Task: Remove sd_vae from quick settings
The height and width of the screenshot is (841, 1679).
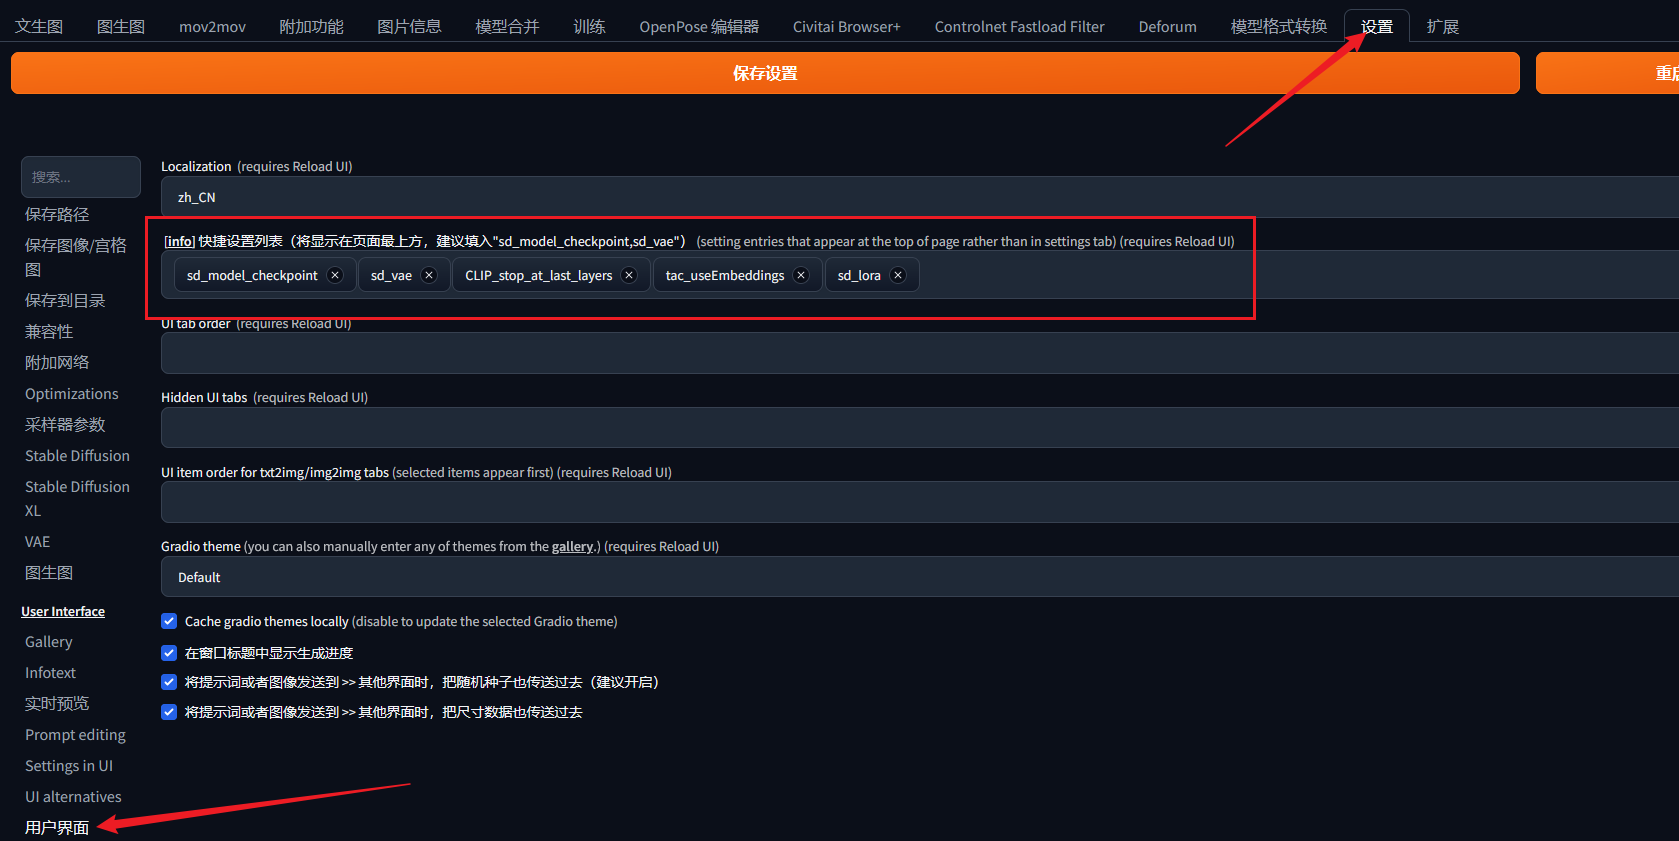Action: click(x=429, y=276)
